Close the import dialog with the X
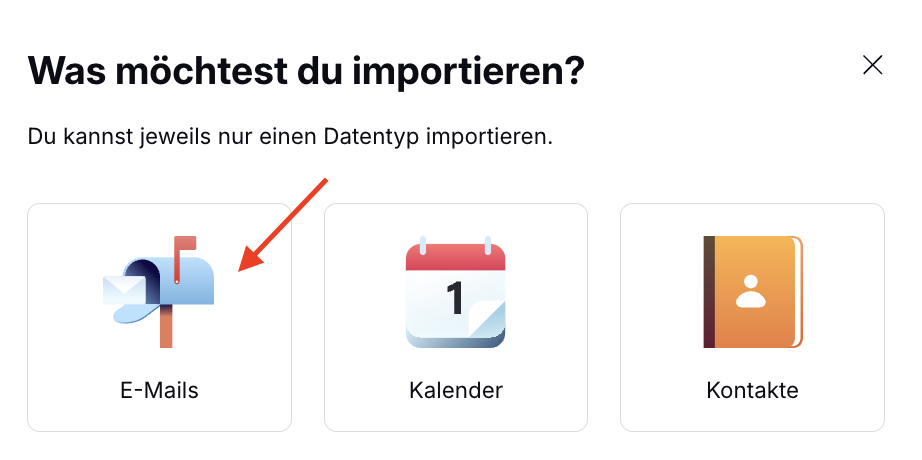The height and width of the screenshot is (460, 922). (872, 66)
